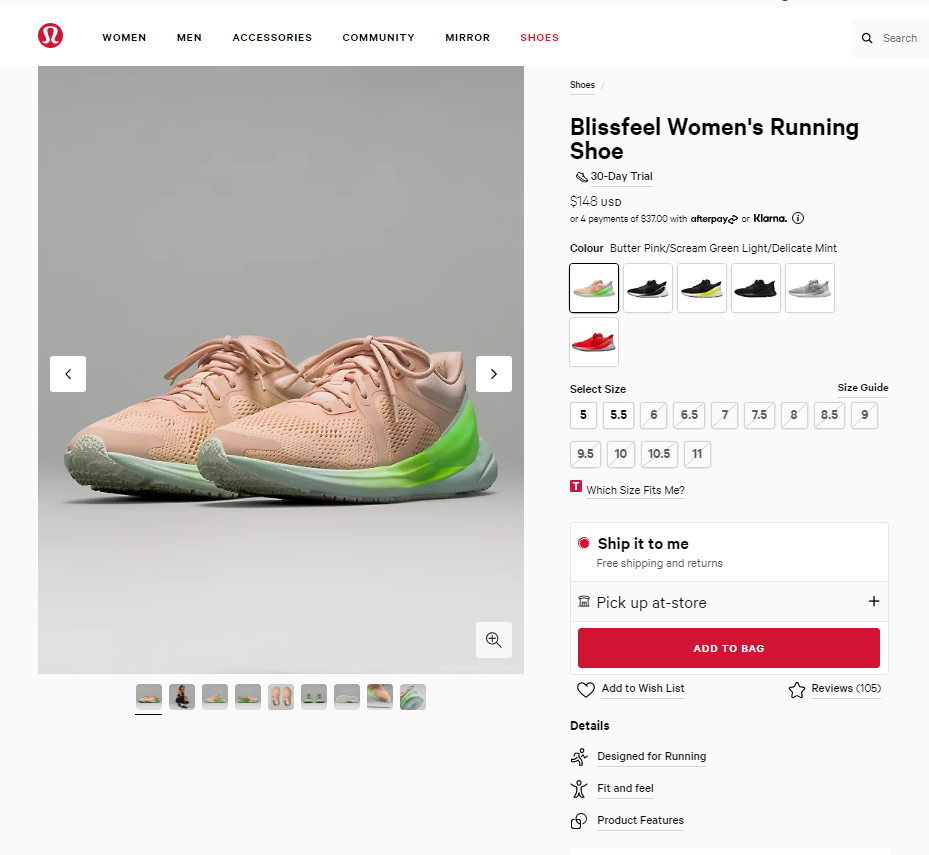The image size is (929, 855).
Task: Select thumbnail of model wearing shoes
Action: coord(182,697)
